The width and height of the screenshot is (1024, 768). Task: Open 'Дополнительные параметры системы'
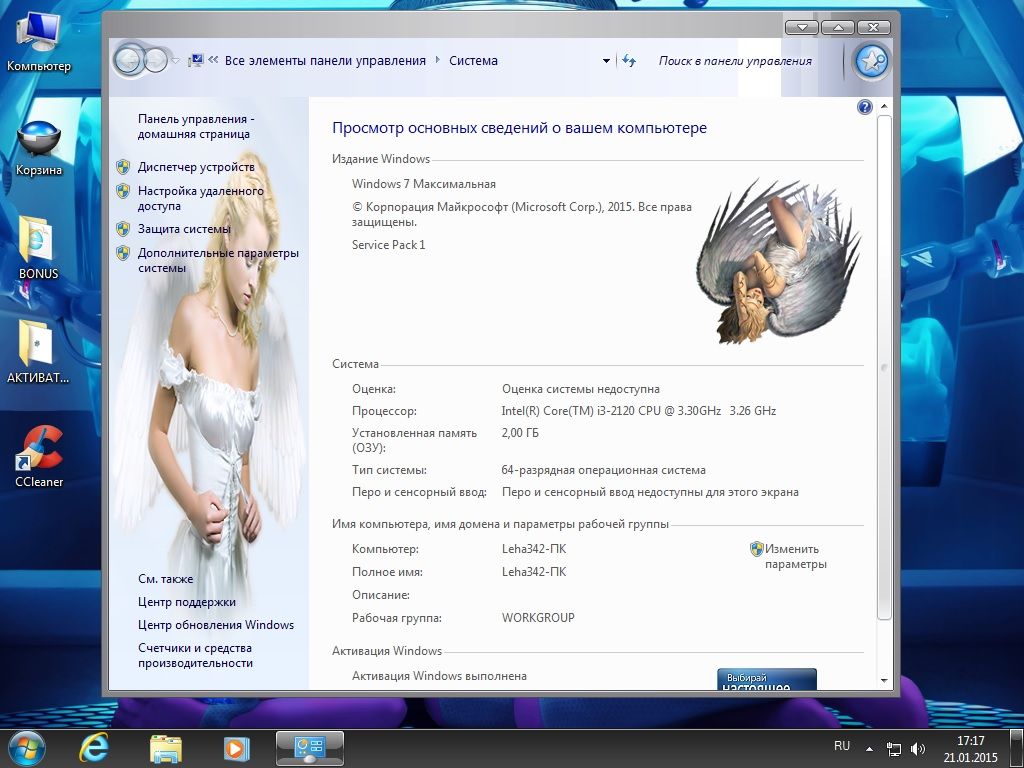(218, 260)
